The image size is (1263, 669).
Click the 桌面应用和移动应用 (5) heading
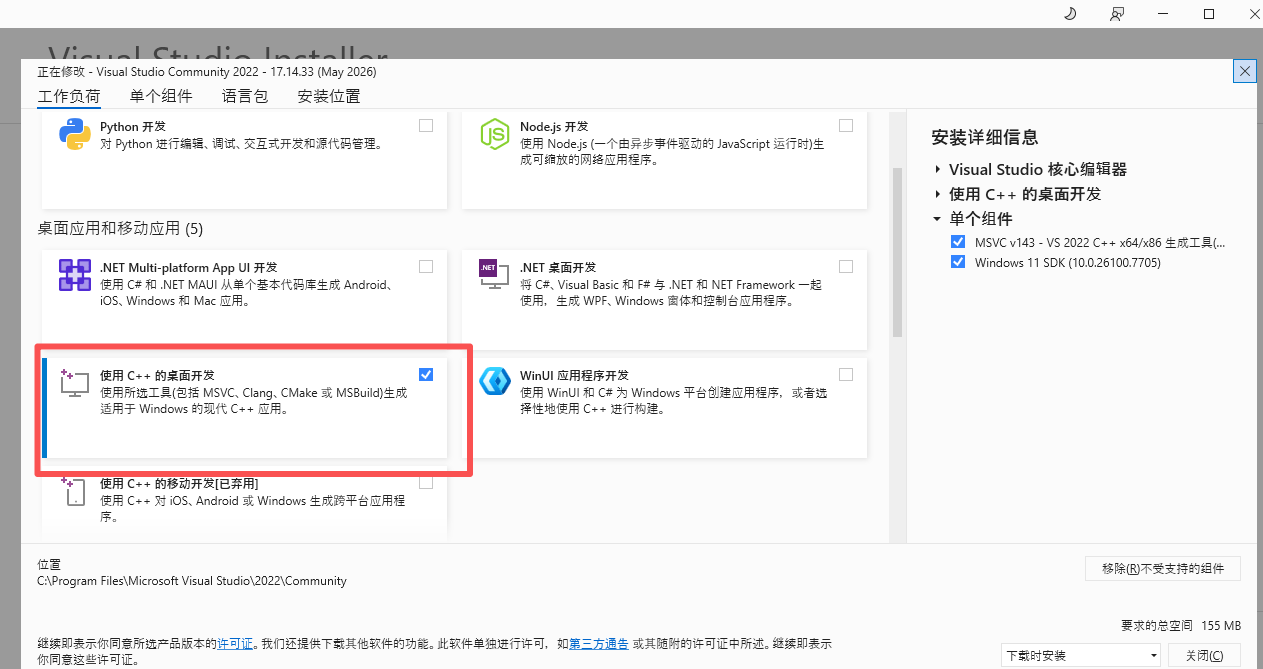(120, 229)
